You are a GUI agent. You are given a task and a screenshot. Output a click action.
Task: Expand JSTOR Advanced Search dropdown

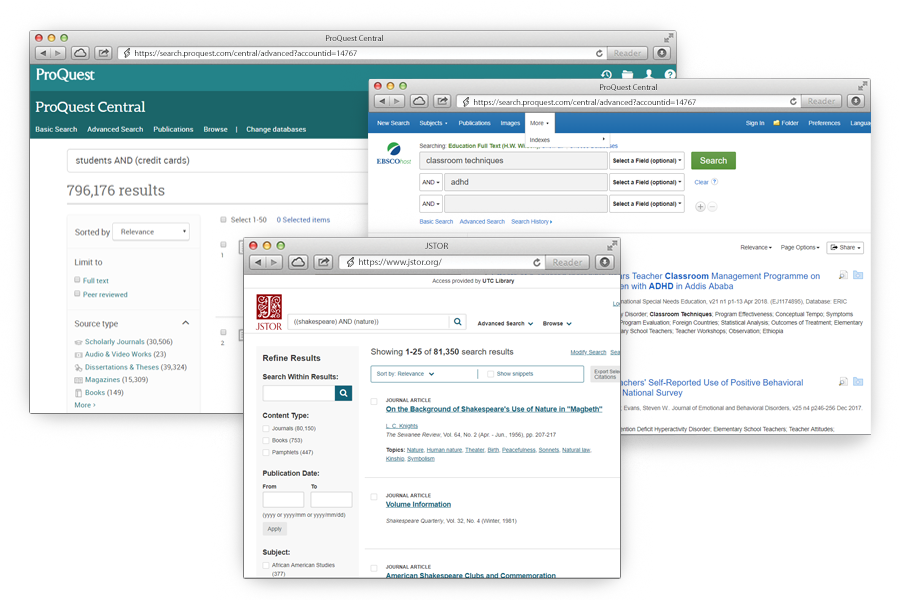click(x=505, y=324)
